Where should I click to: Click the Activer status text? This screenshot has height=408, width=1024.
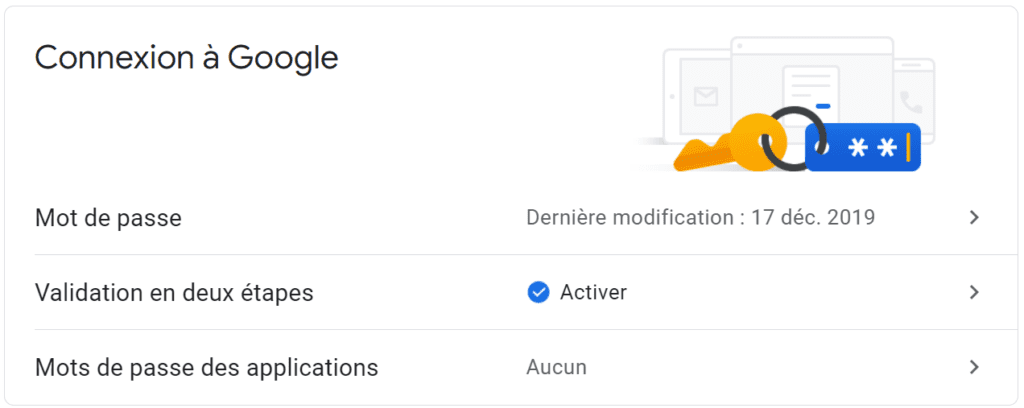tap(594, 292)
